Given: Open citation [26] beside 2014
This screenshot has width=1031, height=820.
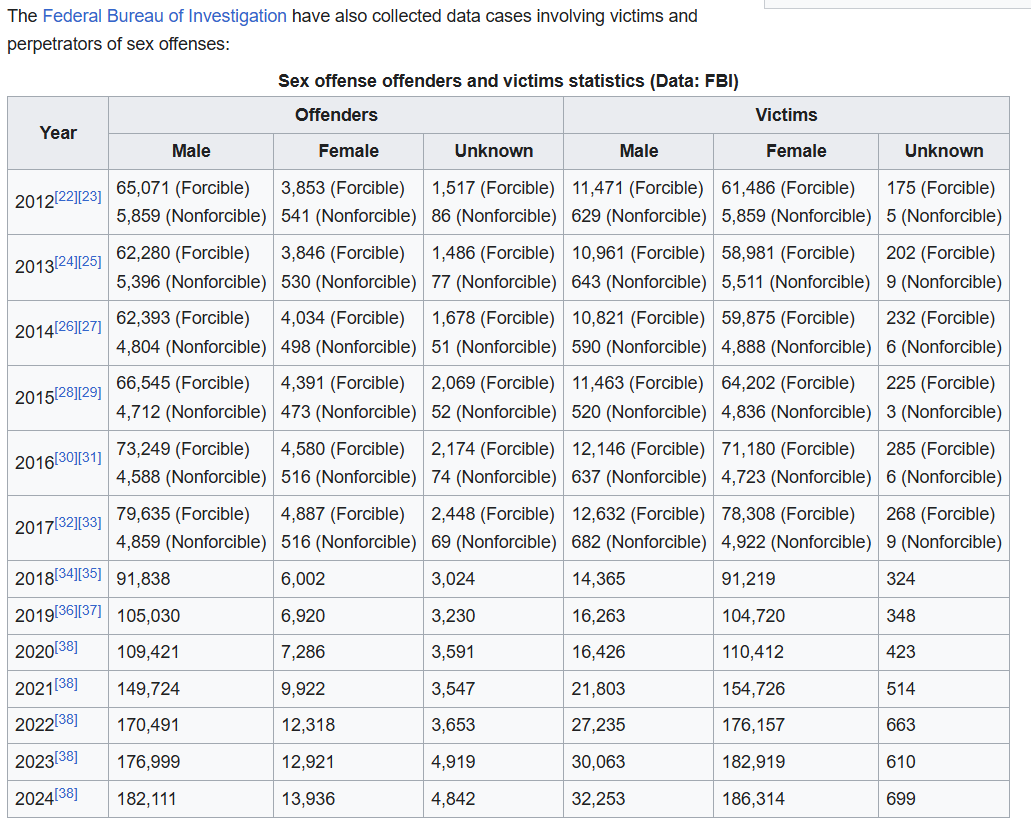Looking at the screenshot, I should [x=66, y=326].
